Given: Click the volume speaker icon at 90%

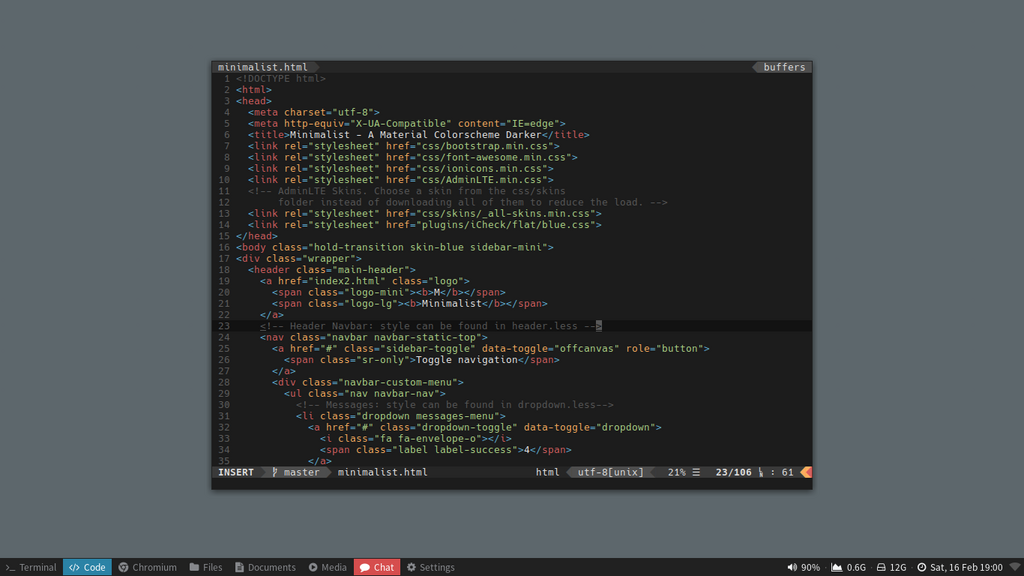Looking at the screenshot, I should (x=792, y=567).
